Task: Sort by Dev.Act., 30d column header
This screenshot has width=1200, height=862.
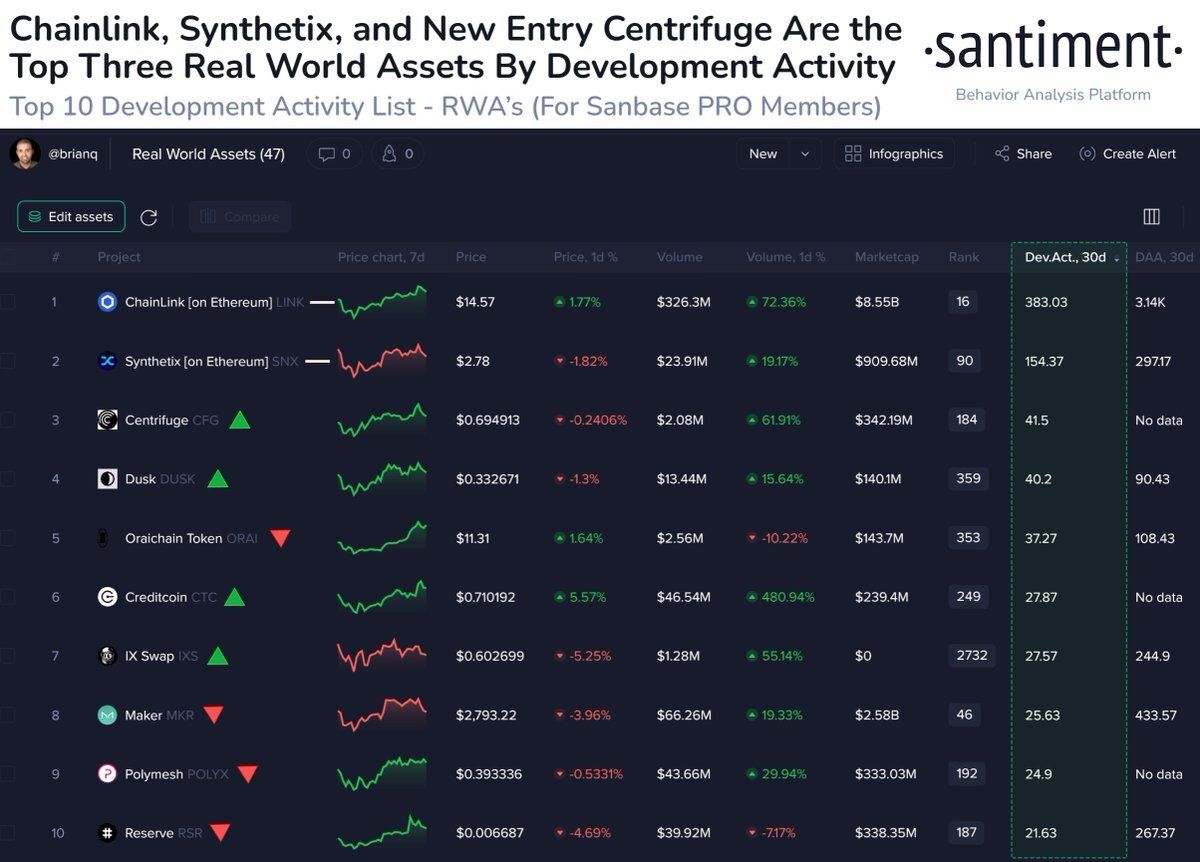Action: (x=1066, y=257)
